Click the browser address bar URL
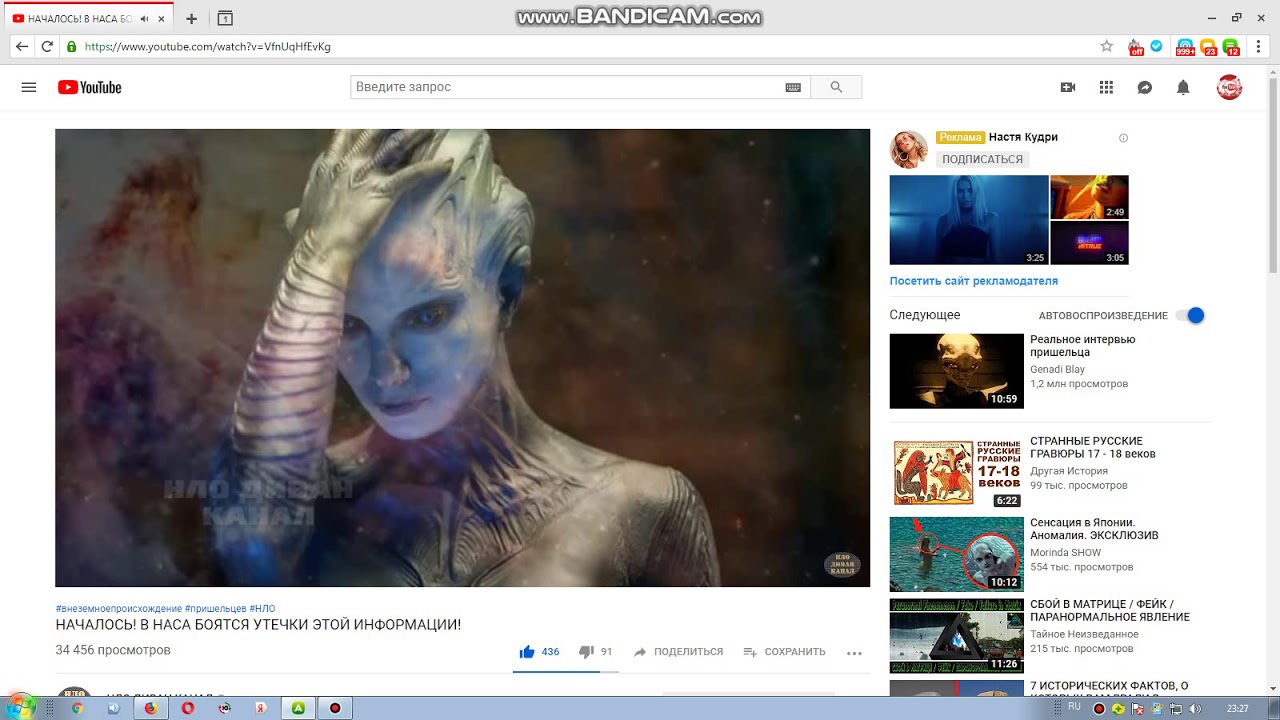Image resolution: width=1280 pixels, height=720 pixels. tap(208, 46)
